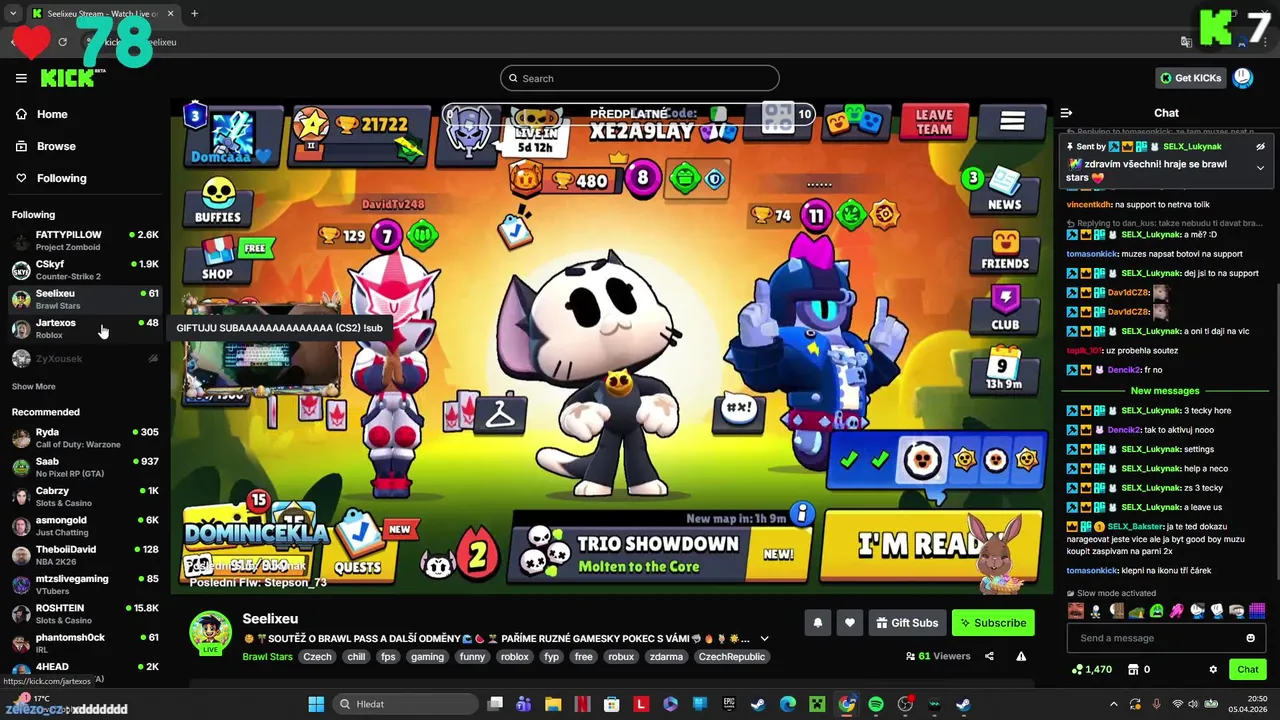1280x720 pixels.
Task: Open the user profile avatar menu
Action: click(x=1242, y=78)
